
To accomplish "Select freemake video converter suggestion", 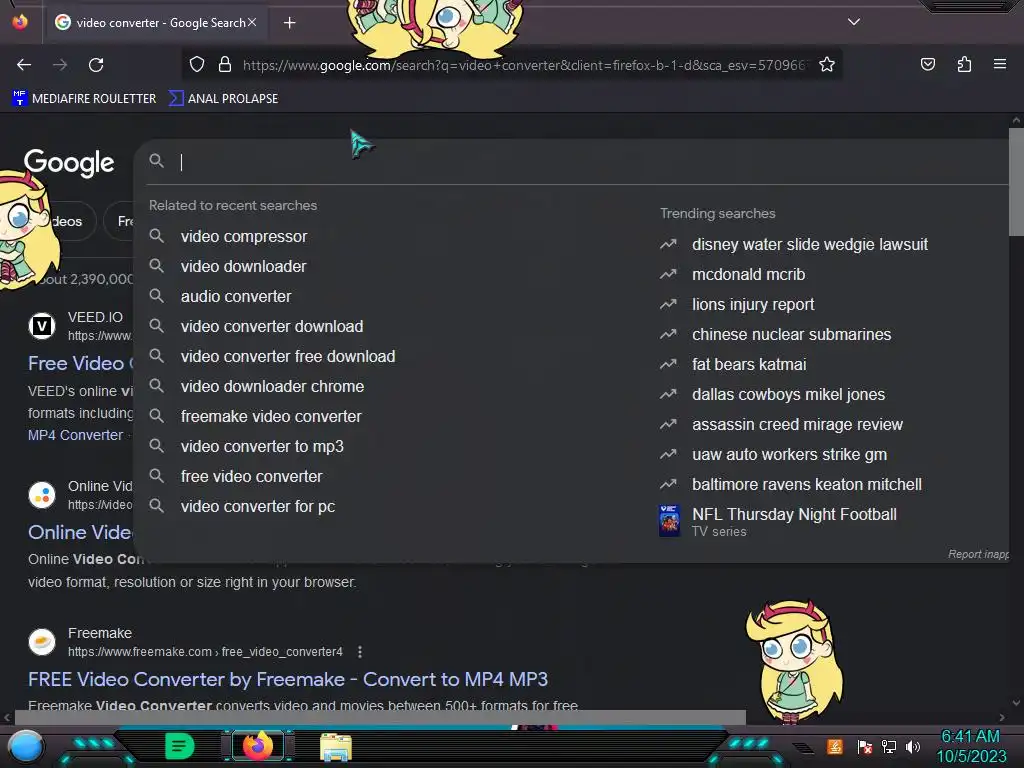I will pyautogui.click(x=271, y=417).
